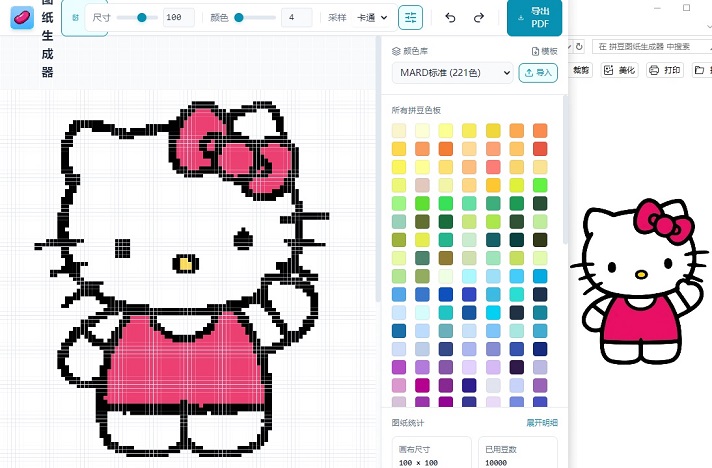The image size is (712, 468).
Task: Open the MARD标准 color library dropdown
Action: tap(452, 72)
